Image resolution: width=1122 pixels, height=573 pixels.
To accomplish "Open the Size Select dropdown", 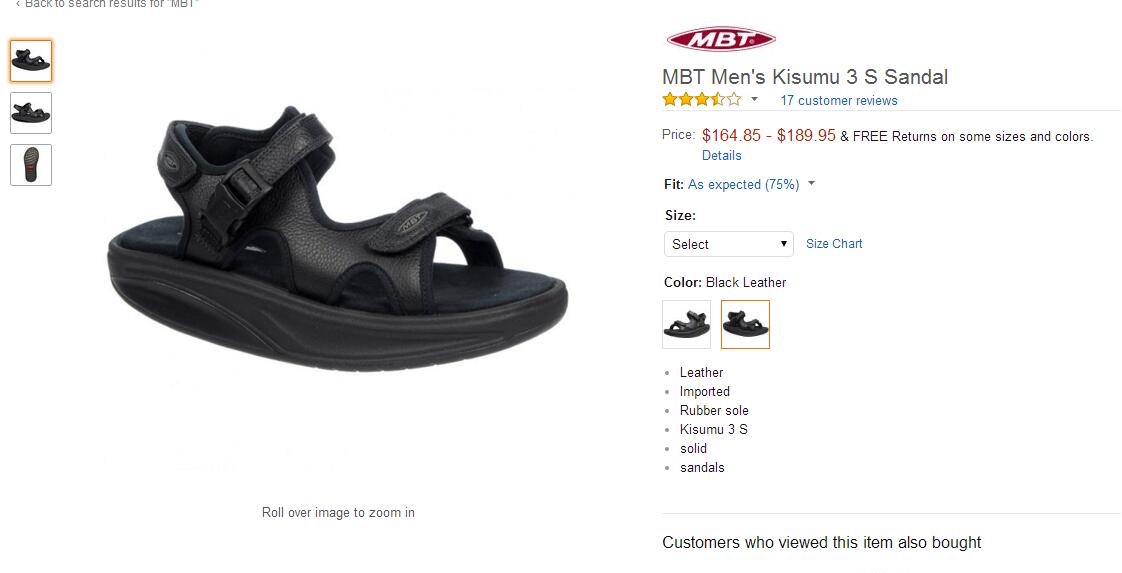I will (728, 244).
